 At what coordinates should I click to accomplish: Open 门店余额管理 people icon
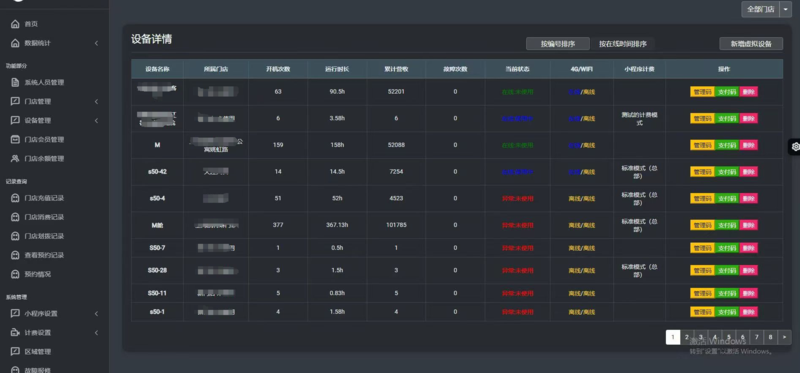pos(15,159)
